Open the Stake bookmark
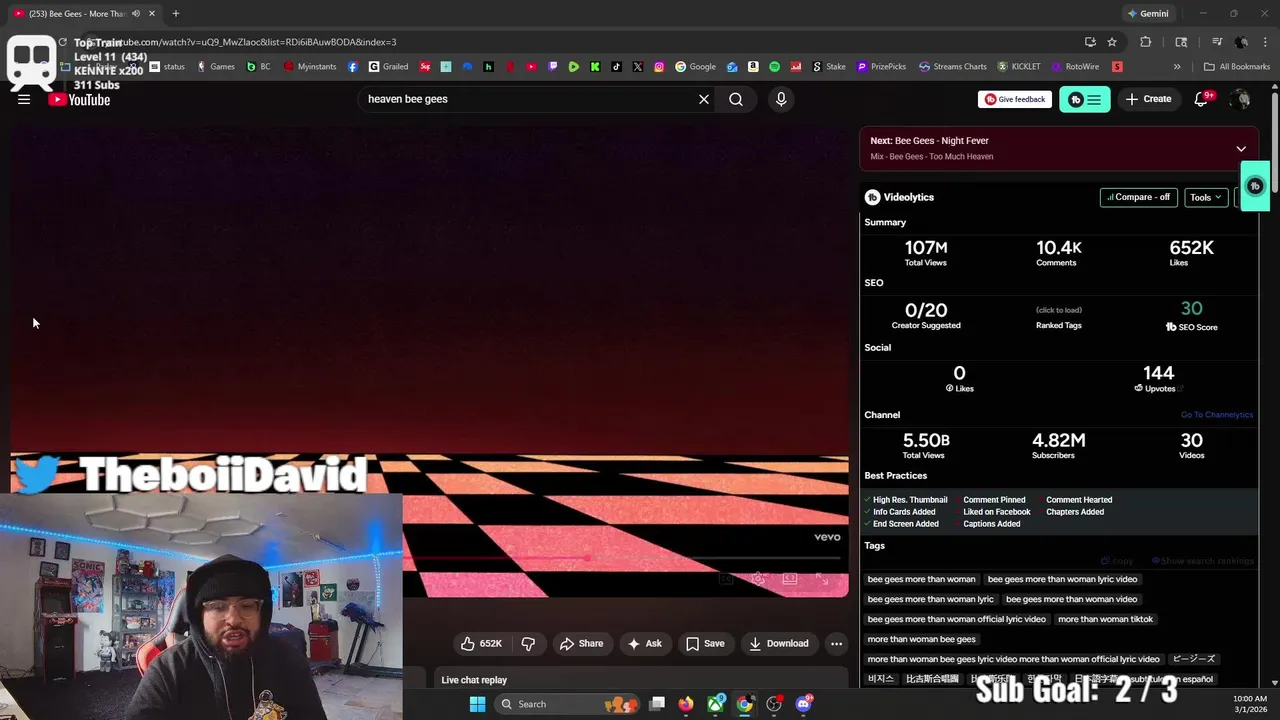Viewport: 1280px width, 720px height. (828, 67)
